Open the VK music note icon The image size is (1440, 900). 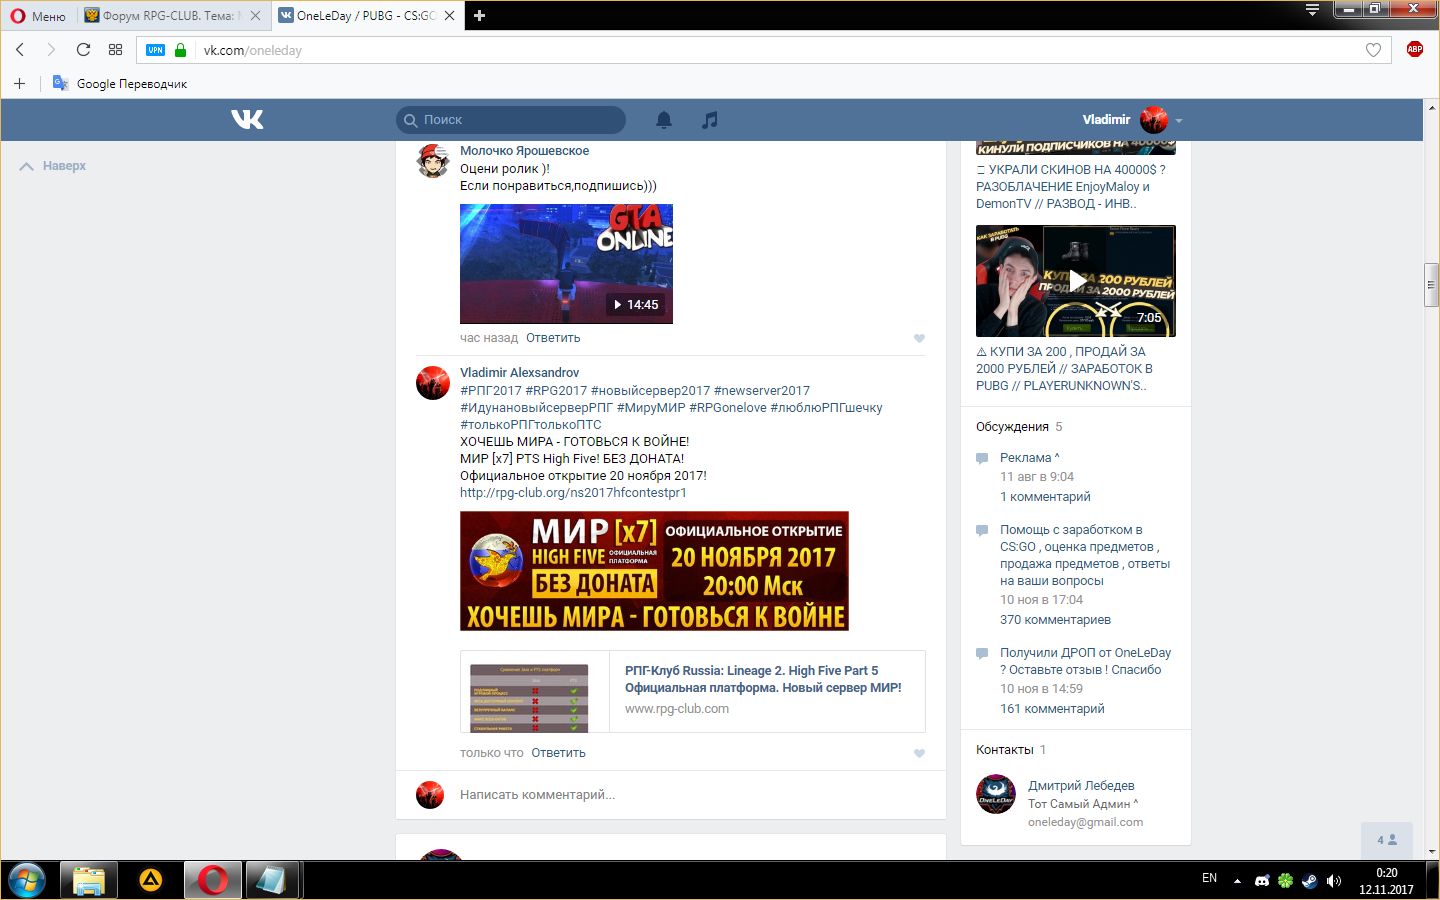[x=710, y=120]
